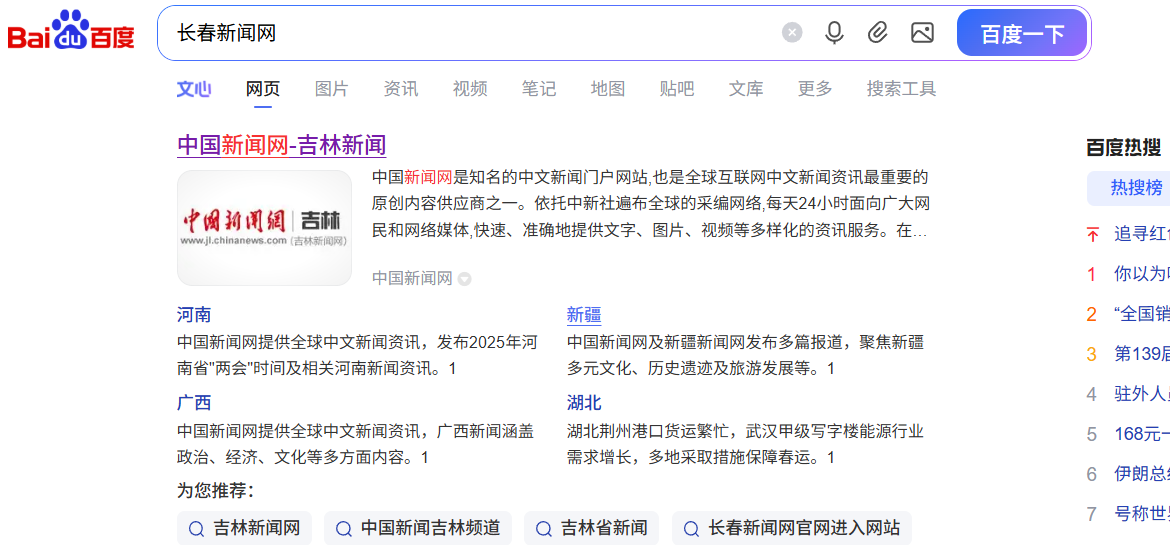The height and width of the screenshot is (545, 1170).
Task: Clear the search box text
Action: click(792, 33)
